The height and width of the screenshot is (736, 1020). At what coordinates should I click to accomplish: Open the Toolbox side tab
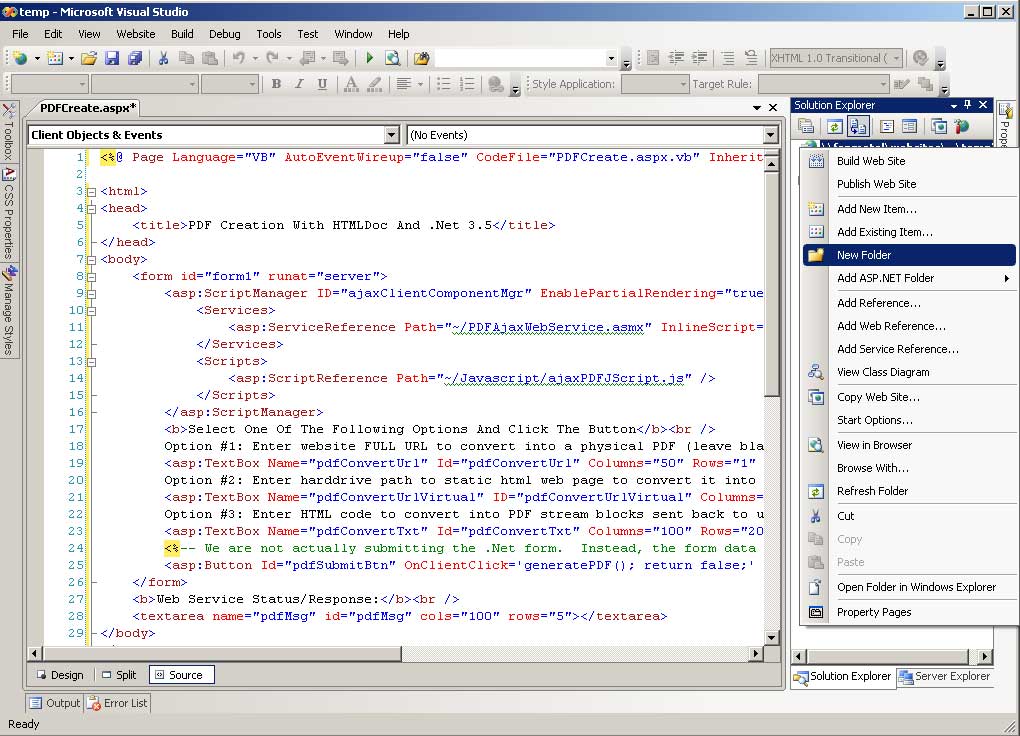(8, 132)
